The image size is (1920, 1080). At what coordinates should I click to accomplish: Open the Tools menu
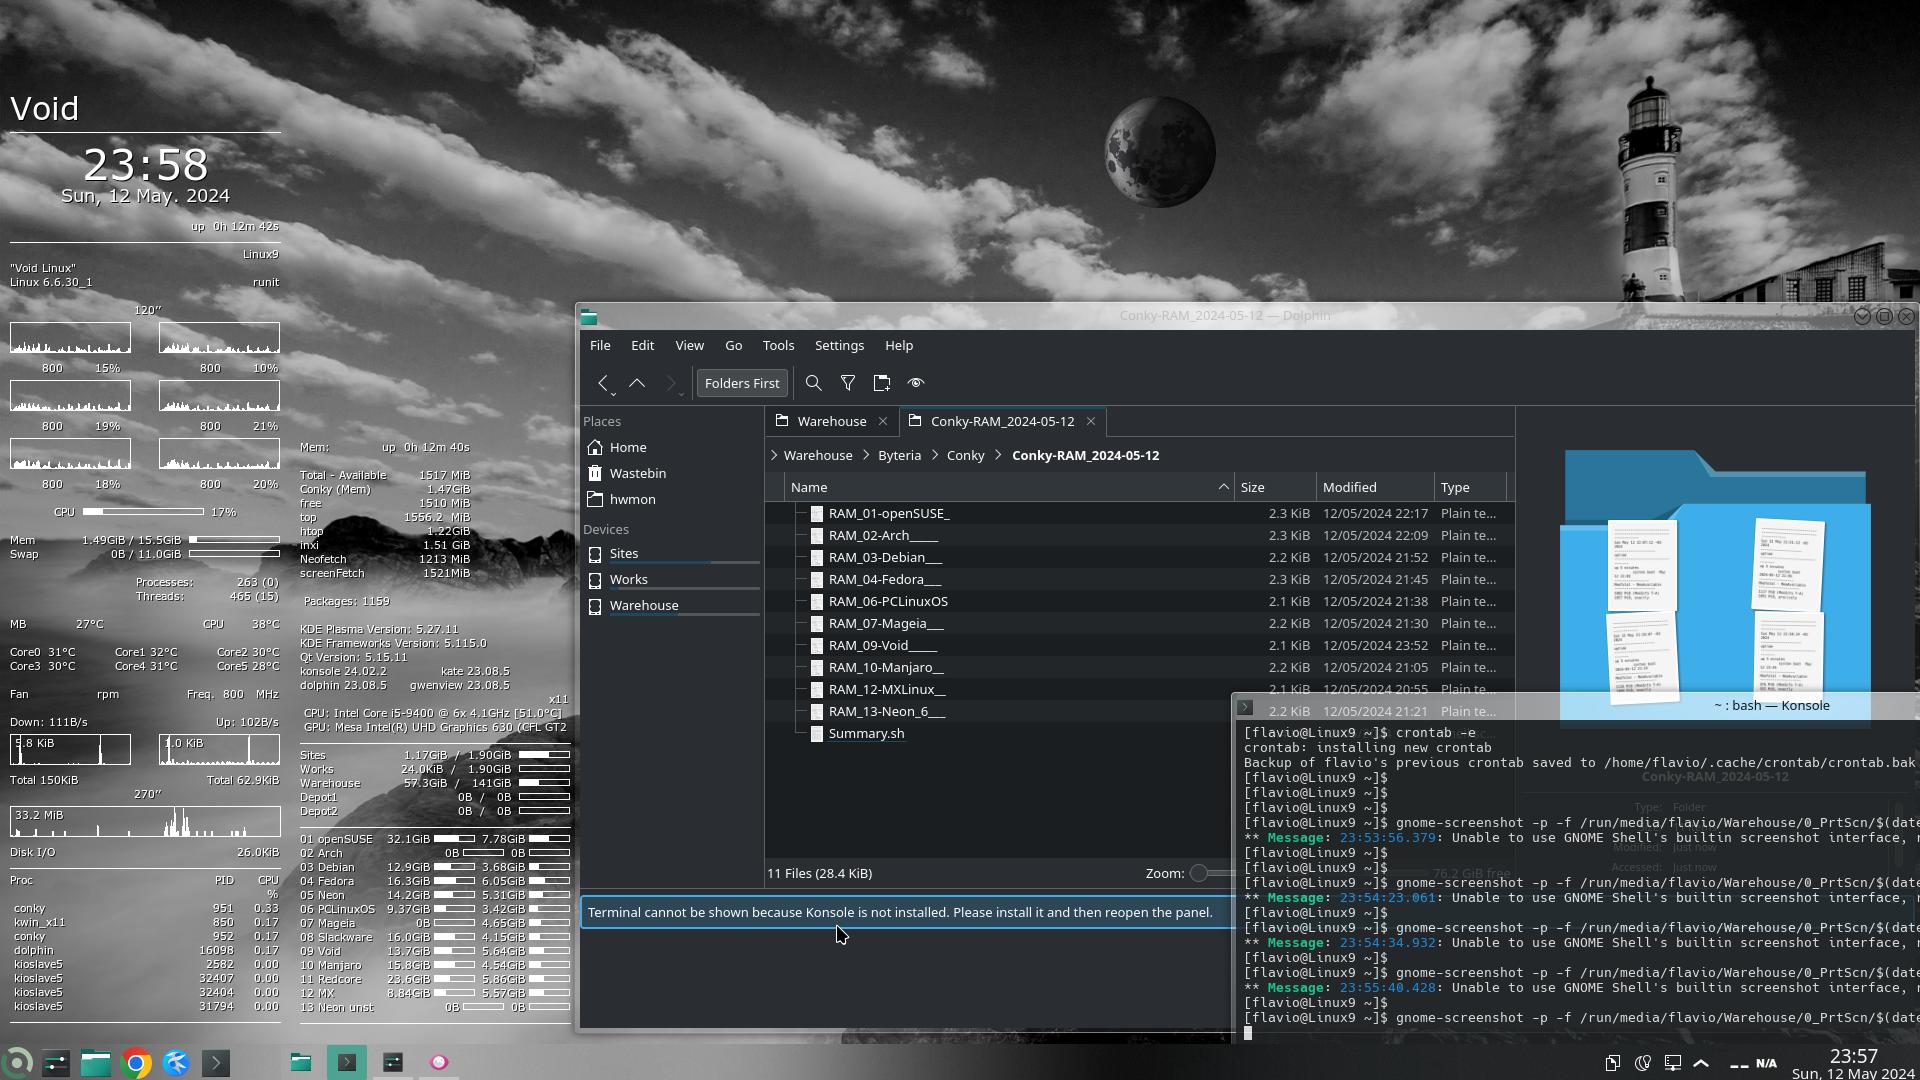778,346
